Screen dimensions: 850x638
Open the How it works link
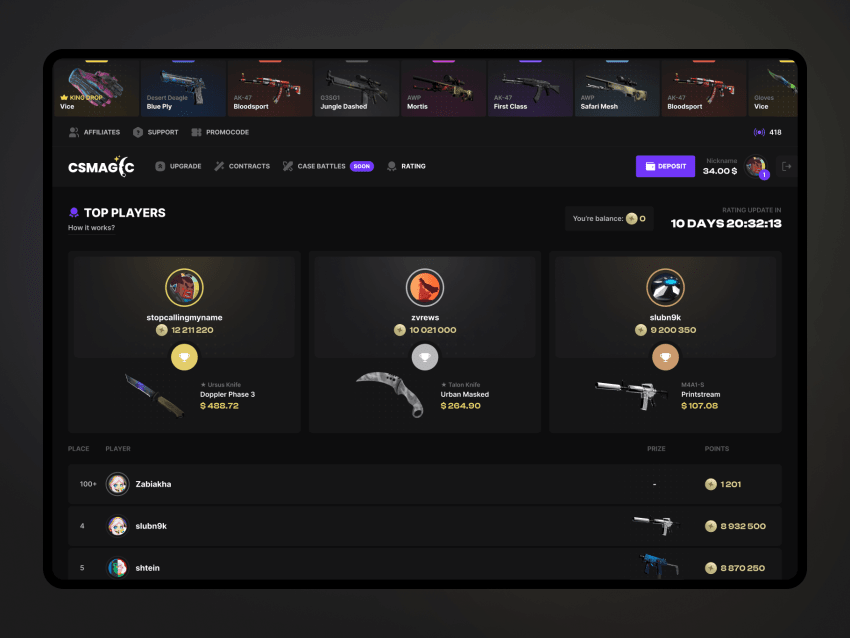pos(91,228)
